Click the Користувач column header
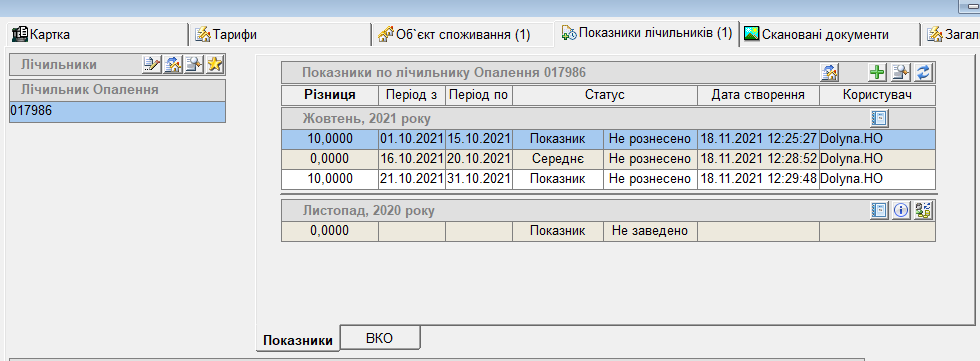Screen dimensions: 980x361 (878, 95)
